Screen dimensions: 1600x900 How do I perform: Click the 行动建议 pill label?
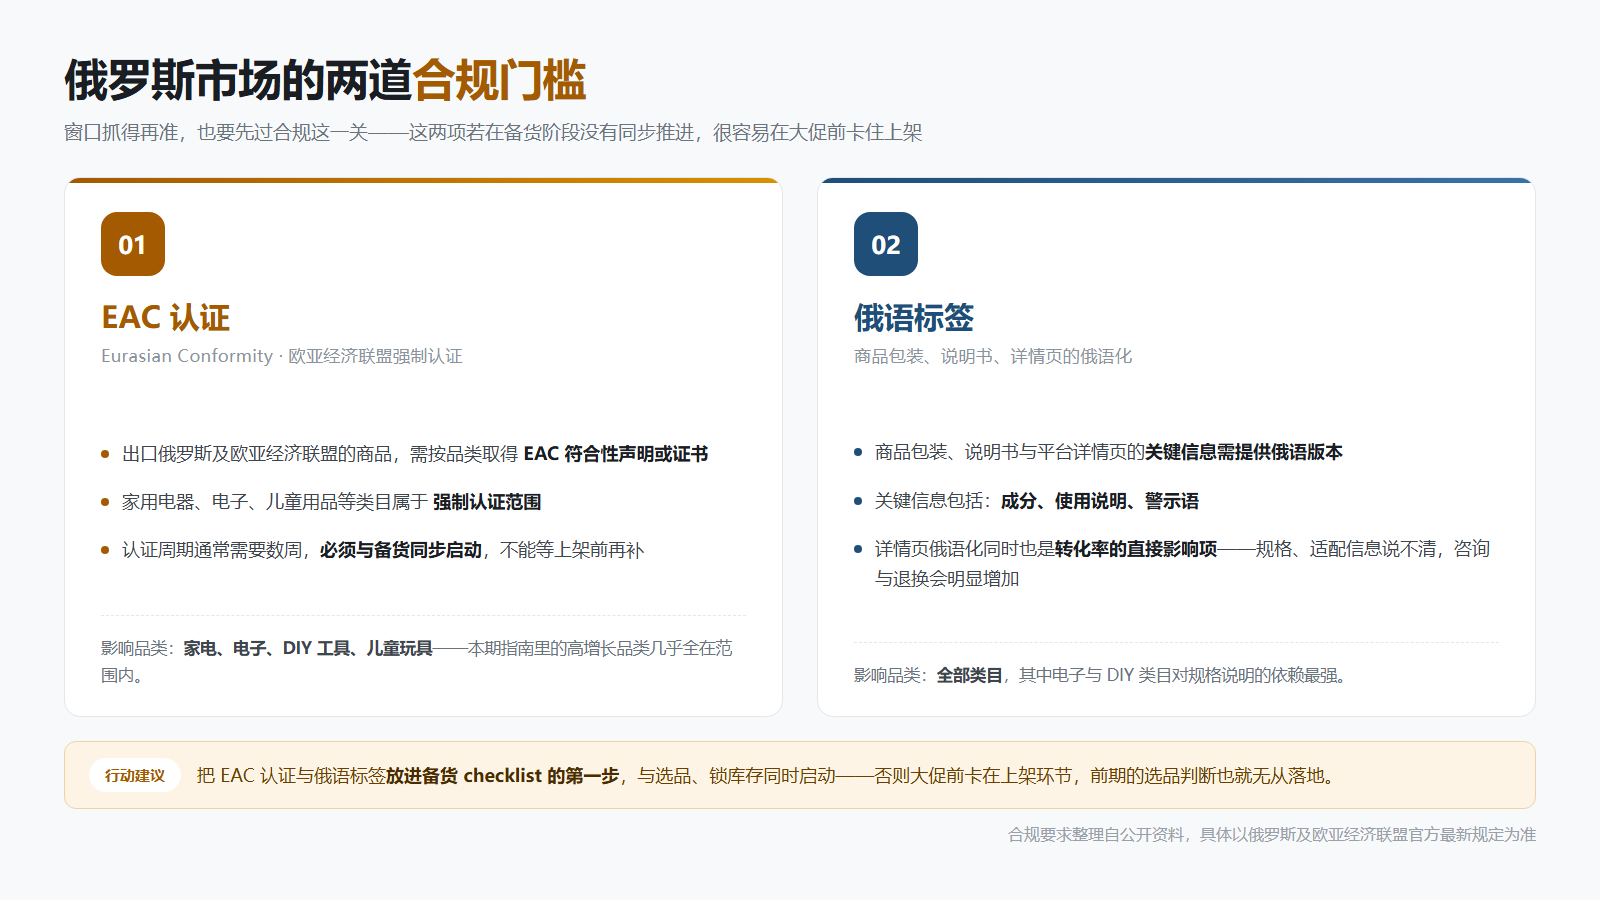click(x=135, y=775)
